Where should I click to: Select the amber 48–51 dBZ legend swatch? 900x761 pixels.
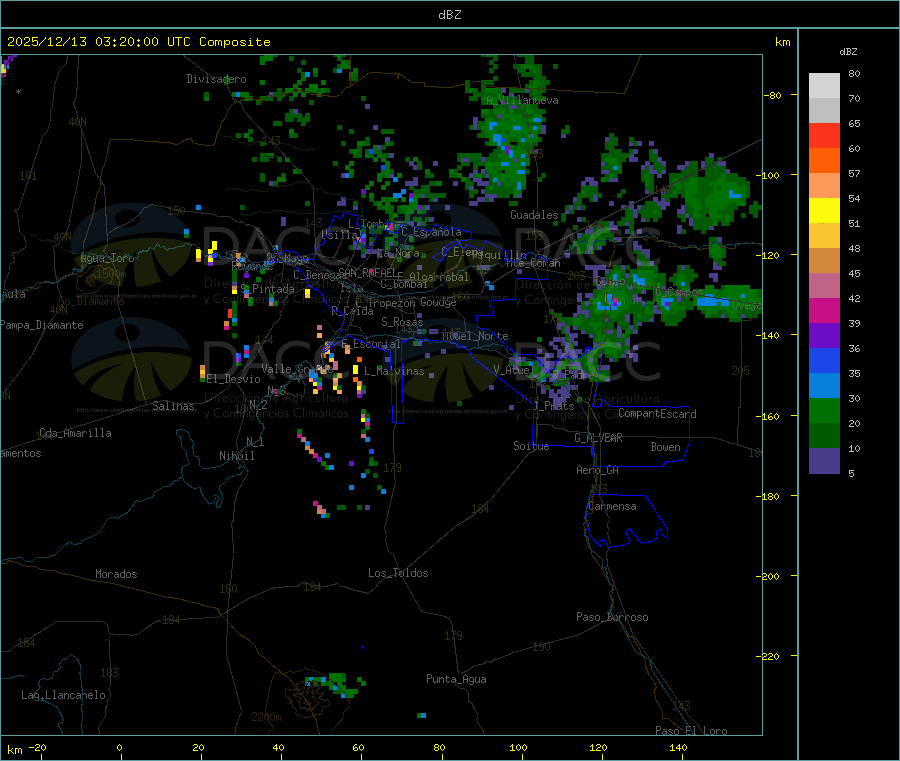(824, 235)
